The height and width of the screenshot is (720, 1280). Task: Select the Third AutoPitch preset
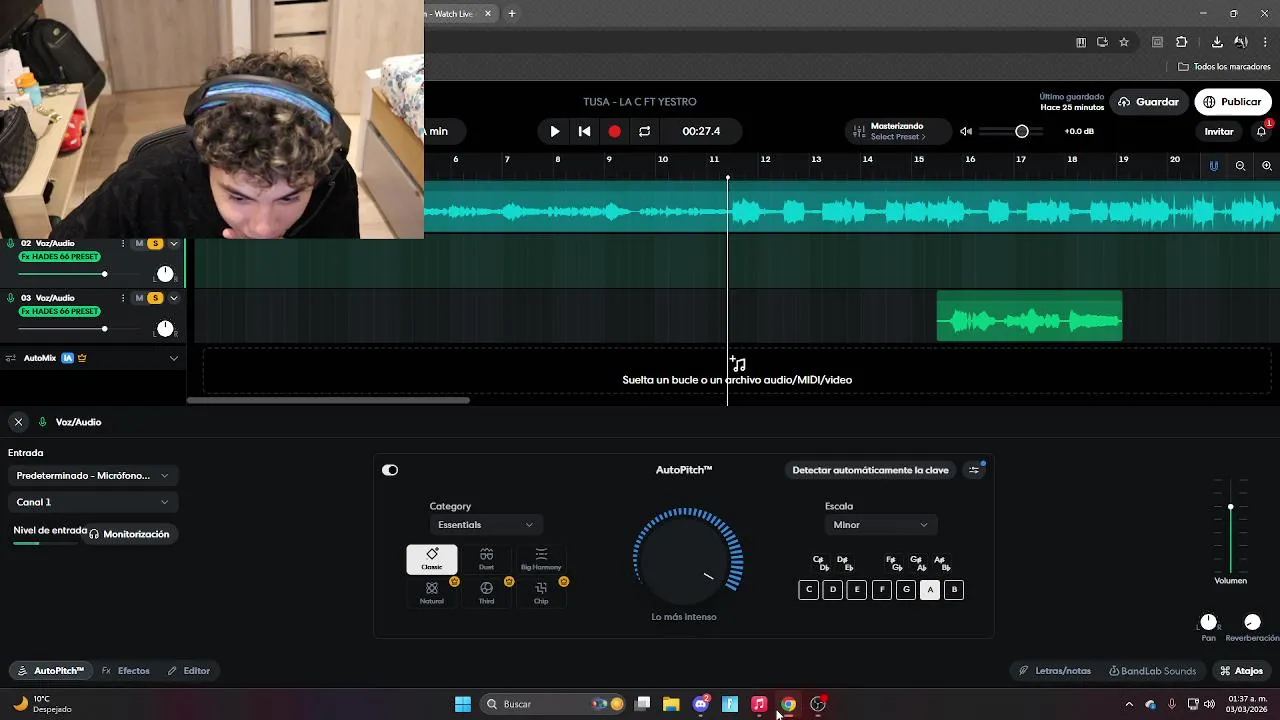pyautogui.click(x=486, y=592)
